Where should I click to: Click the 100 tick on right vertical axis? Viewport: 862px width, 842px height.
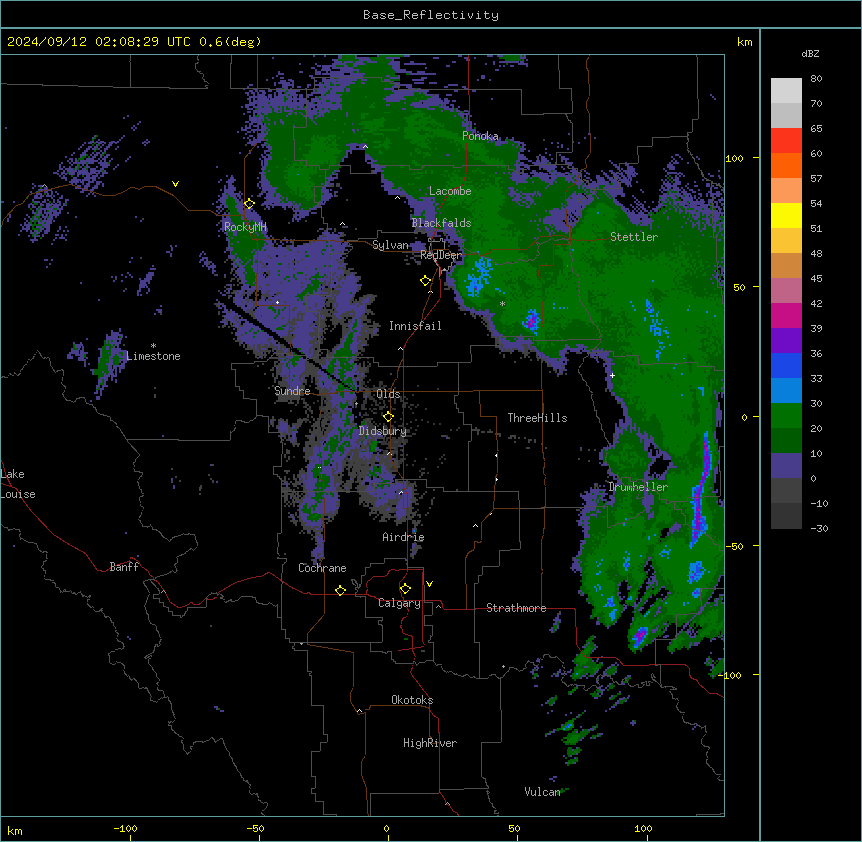[734, 158]
